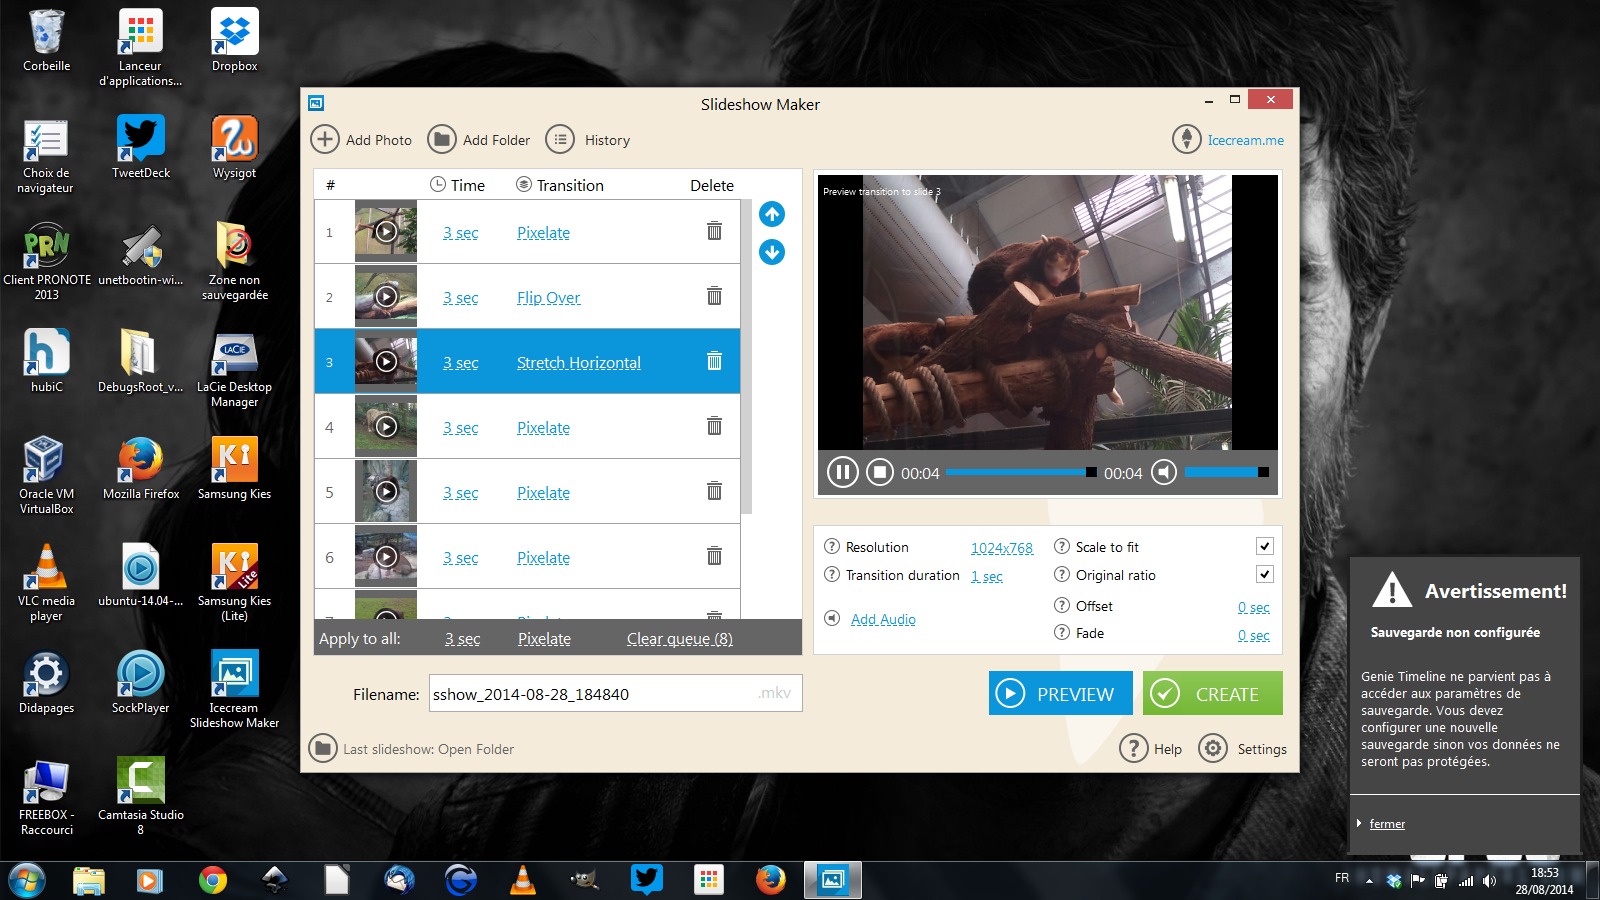Open Windows Start button

point(27,881)
